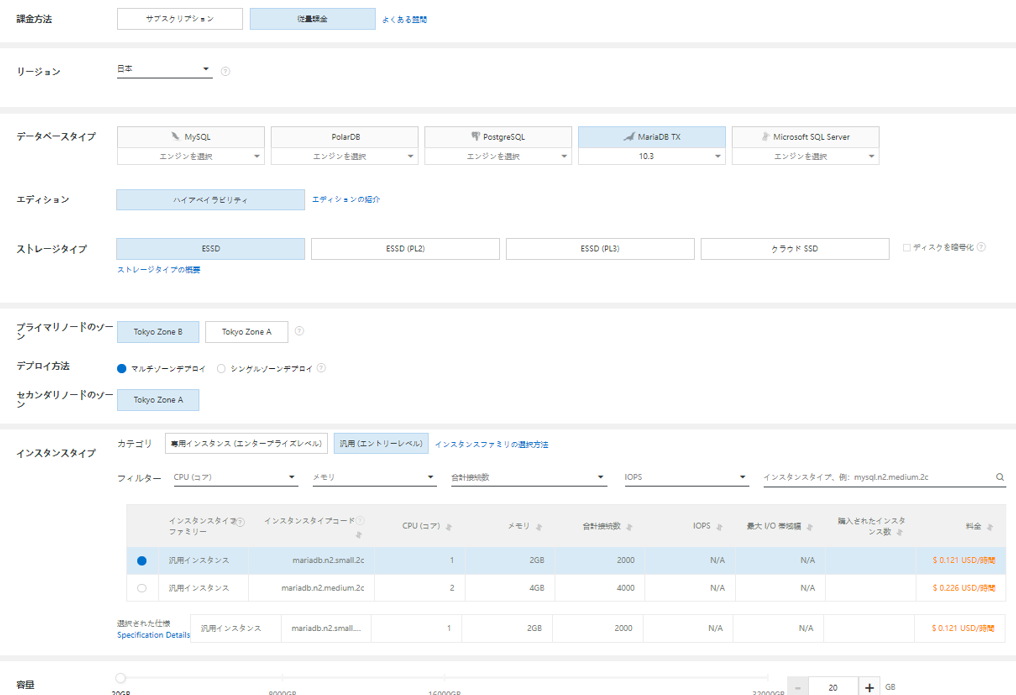Click help icon beside disk encryption checkbox
This screenshot has width=1016, height=695.
coord(981,247)
